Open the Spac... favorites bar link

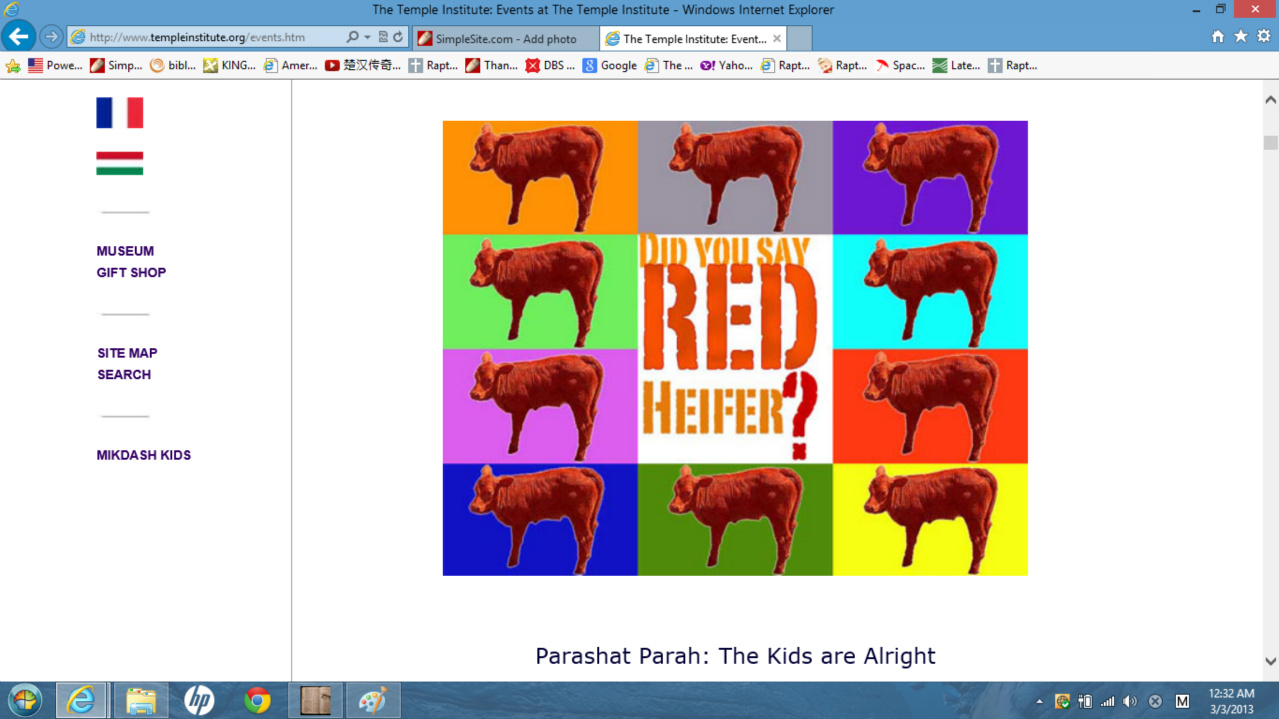901,66
